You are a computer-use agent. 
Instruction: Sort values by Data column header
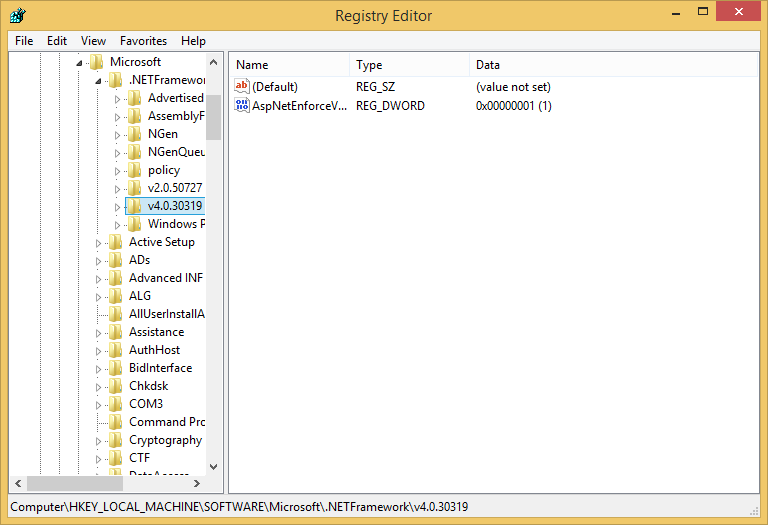[x=613, y=65]
